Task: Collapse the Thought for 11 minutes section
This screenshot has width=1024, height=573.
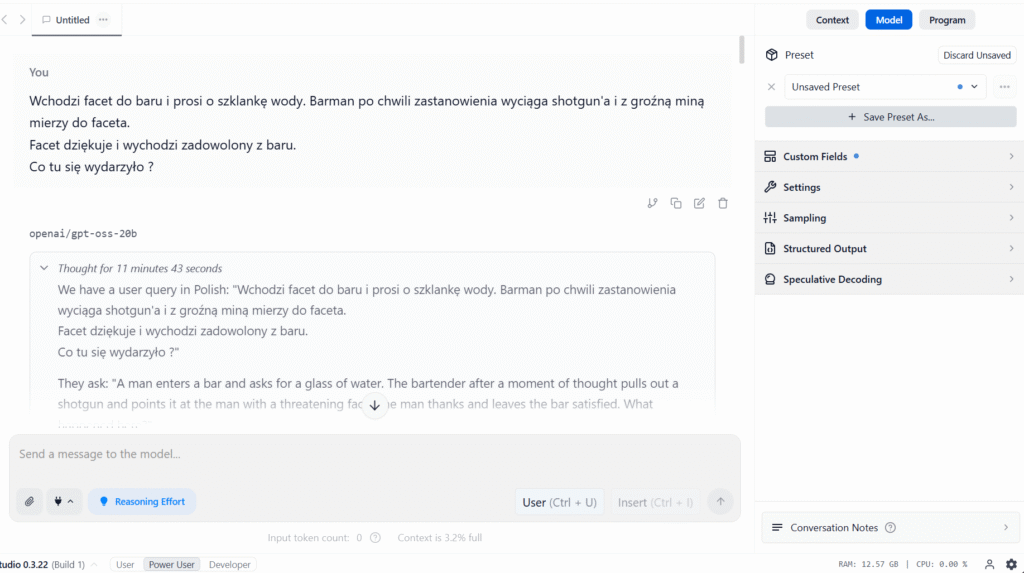Action: 44,268
